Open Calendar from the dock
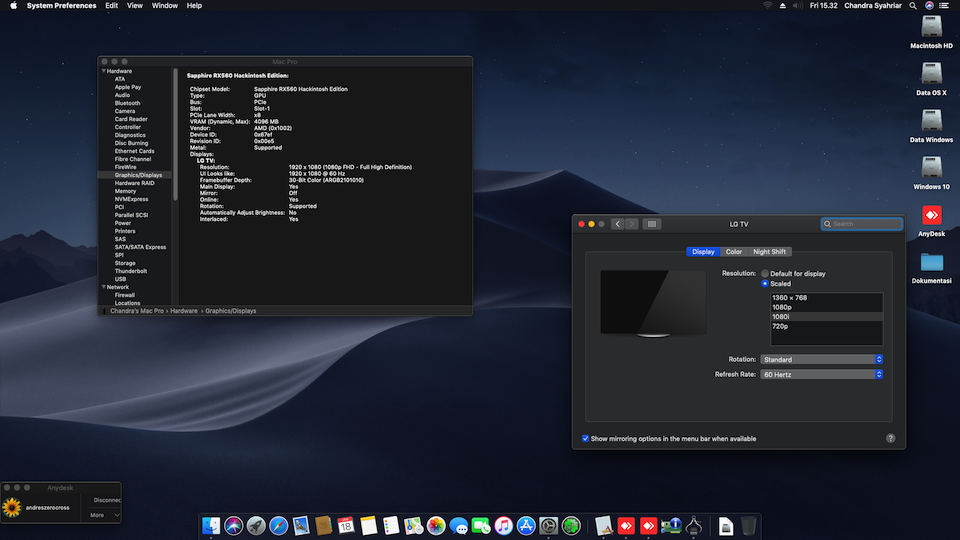This screenshot has height=540, width=960. click(x=346, y=526)
